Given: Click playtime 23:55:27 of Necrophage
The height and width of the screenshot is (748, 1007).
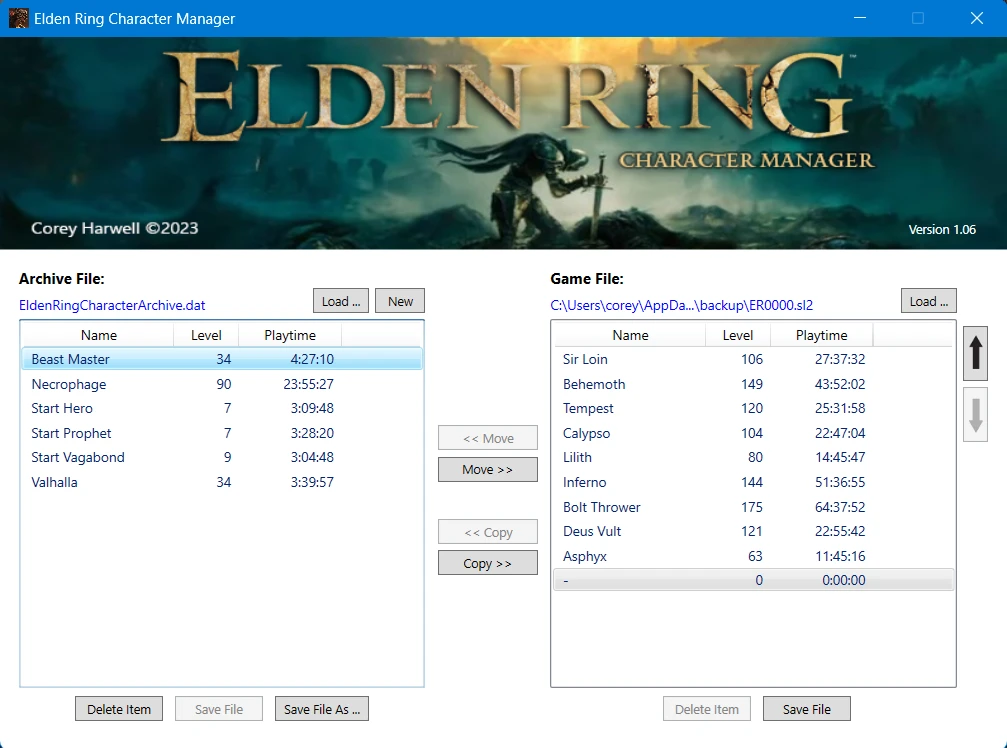Looking at the screenshot, I should (x=308, y=384).
